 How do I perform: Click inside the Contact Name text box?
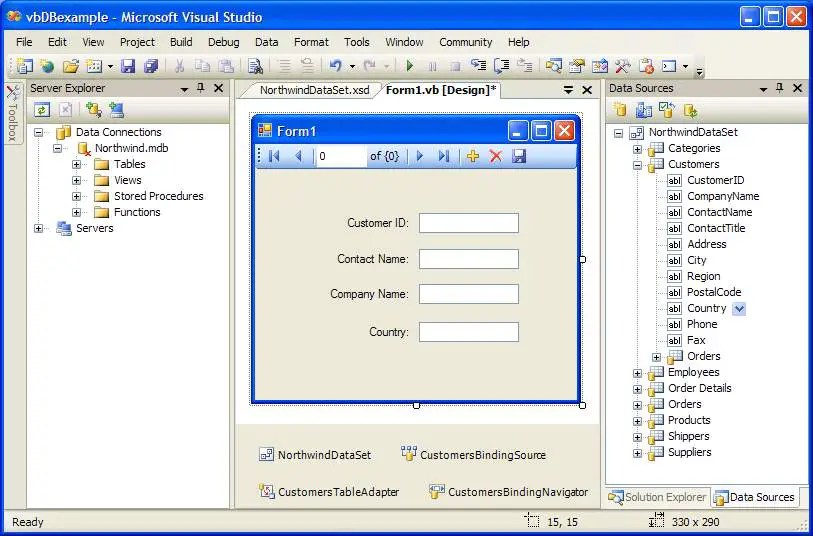tap(469, 259)
